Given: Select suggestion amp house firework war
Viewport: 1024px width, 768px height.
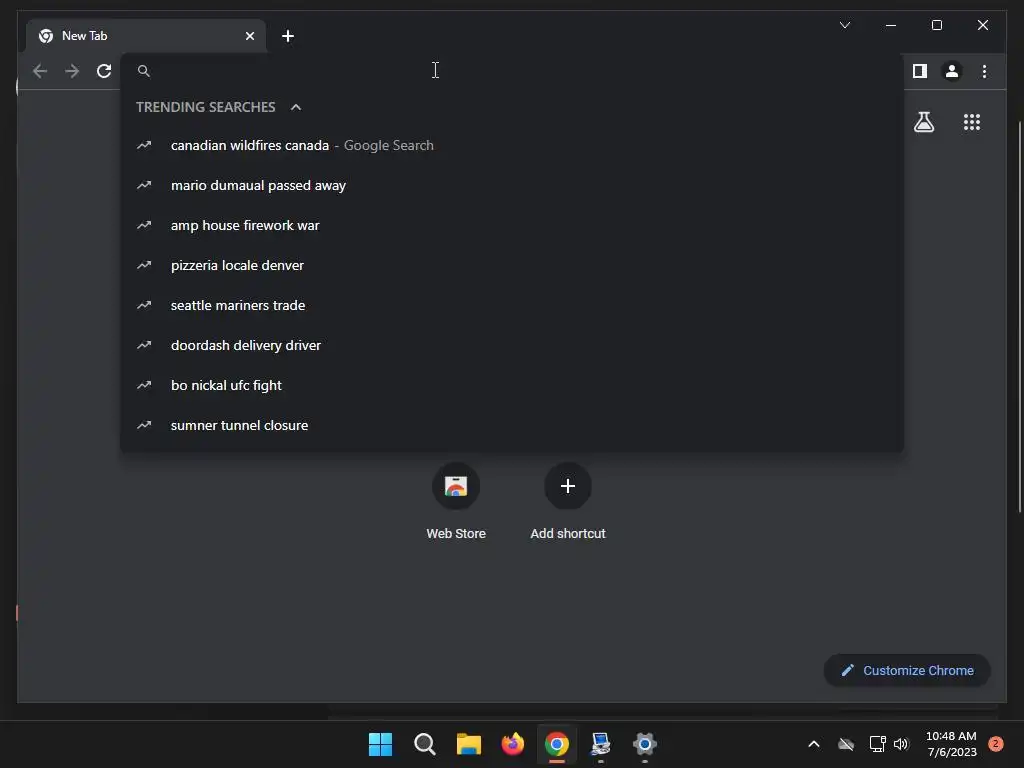Looking at the screenshot, I should 512,225.
